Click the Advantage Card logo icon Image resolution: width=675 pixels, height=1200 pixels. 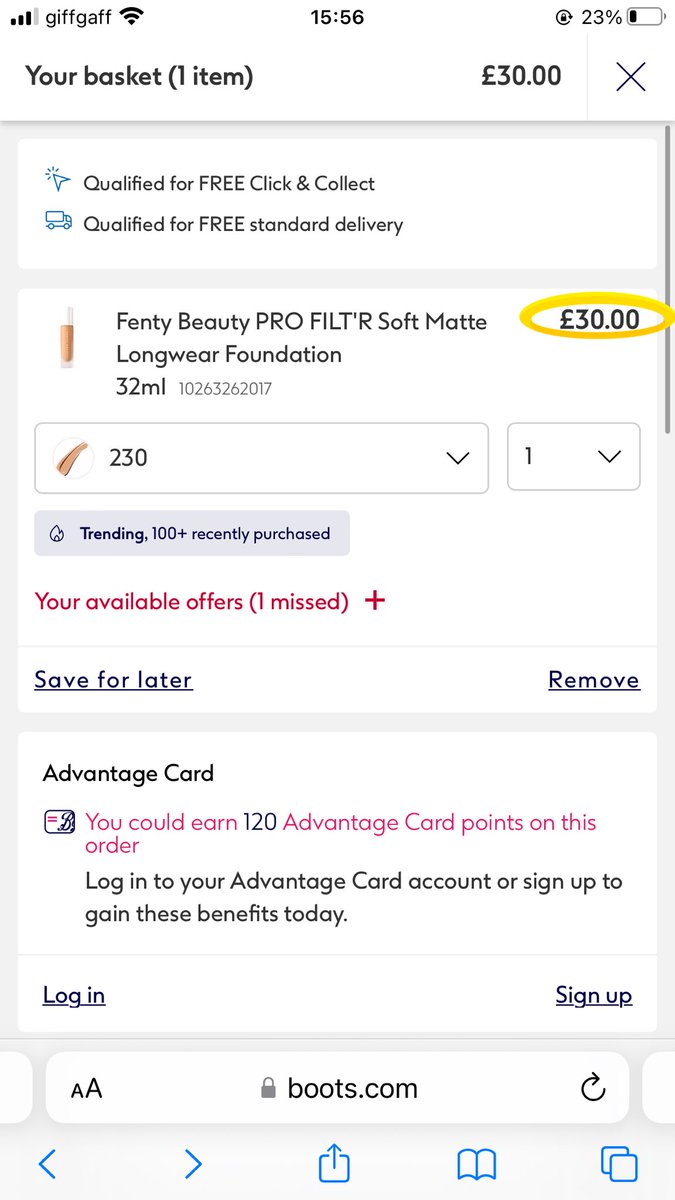[x=61, y=823]
